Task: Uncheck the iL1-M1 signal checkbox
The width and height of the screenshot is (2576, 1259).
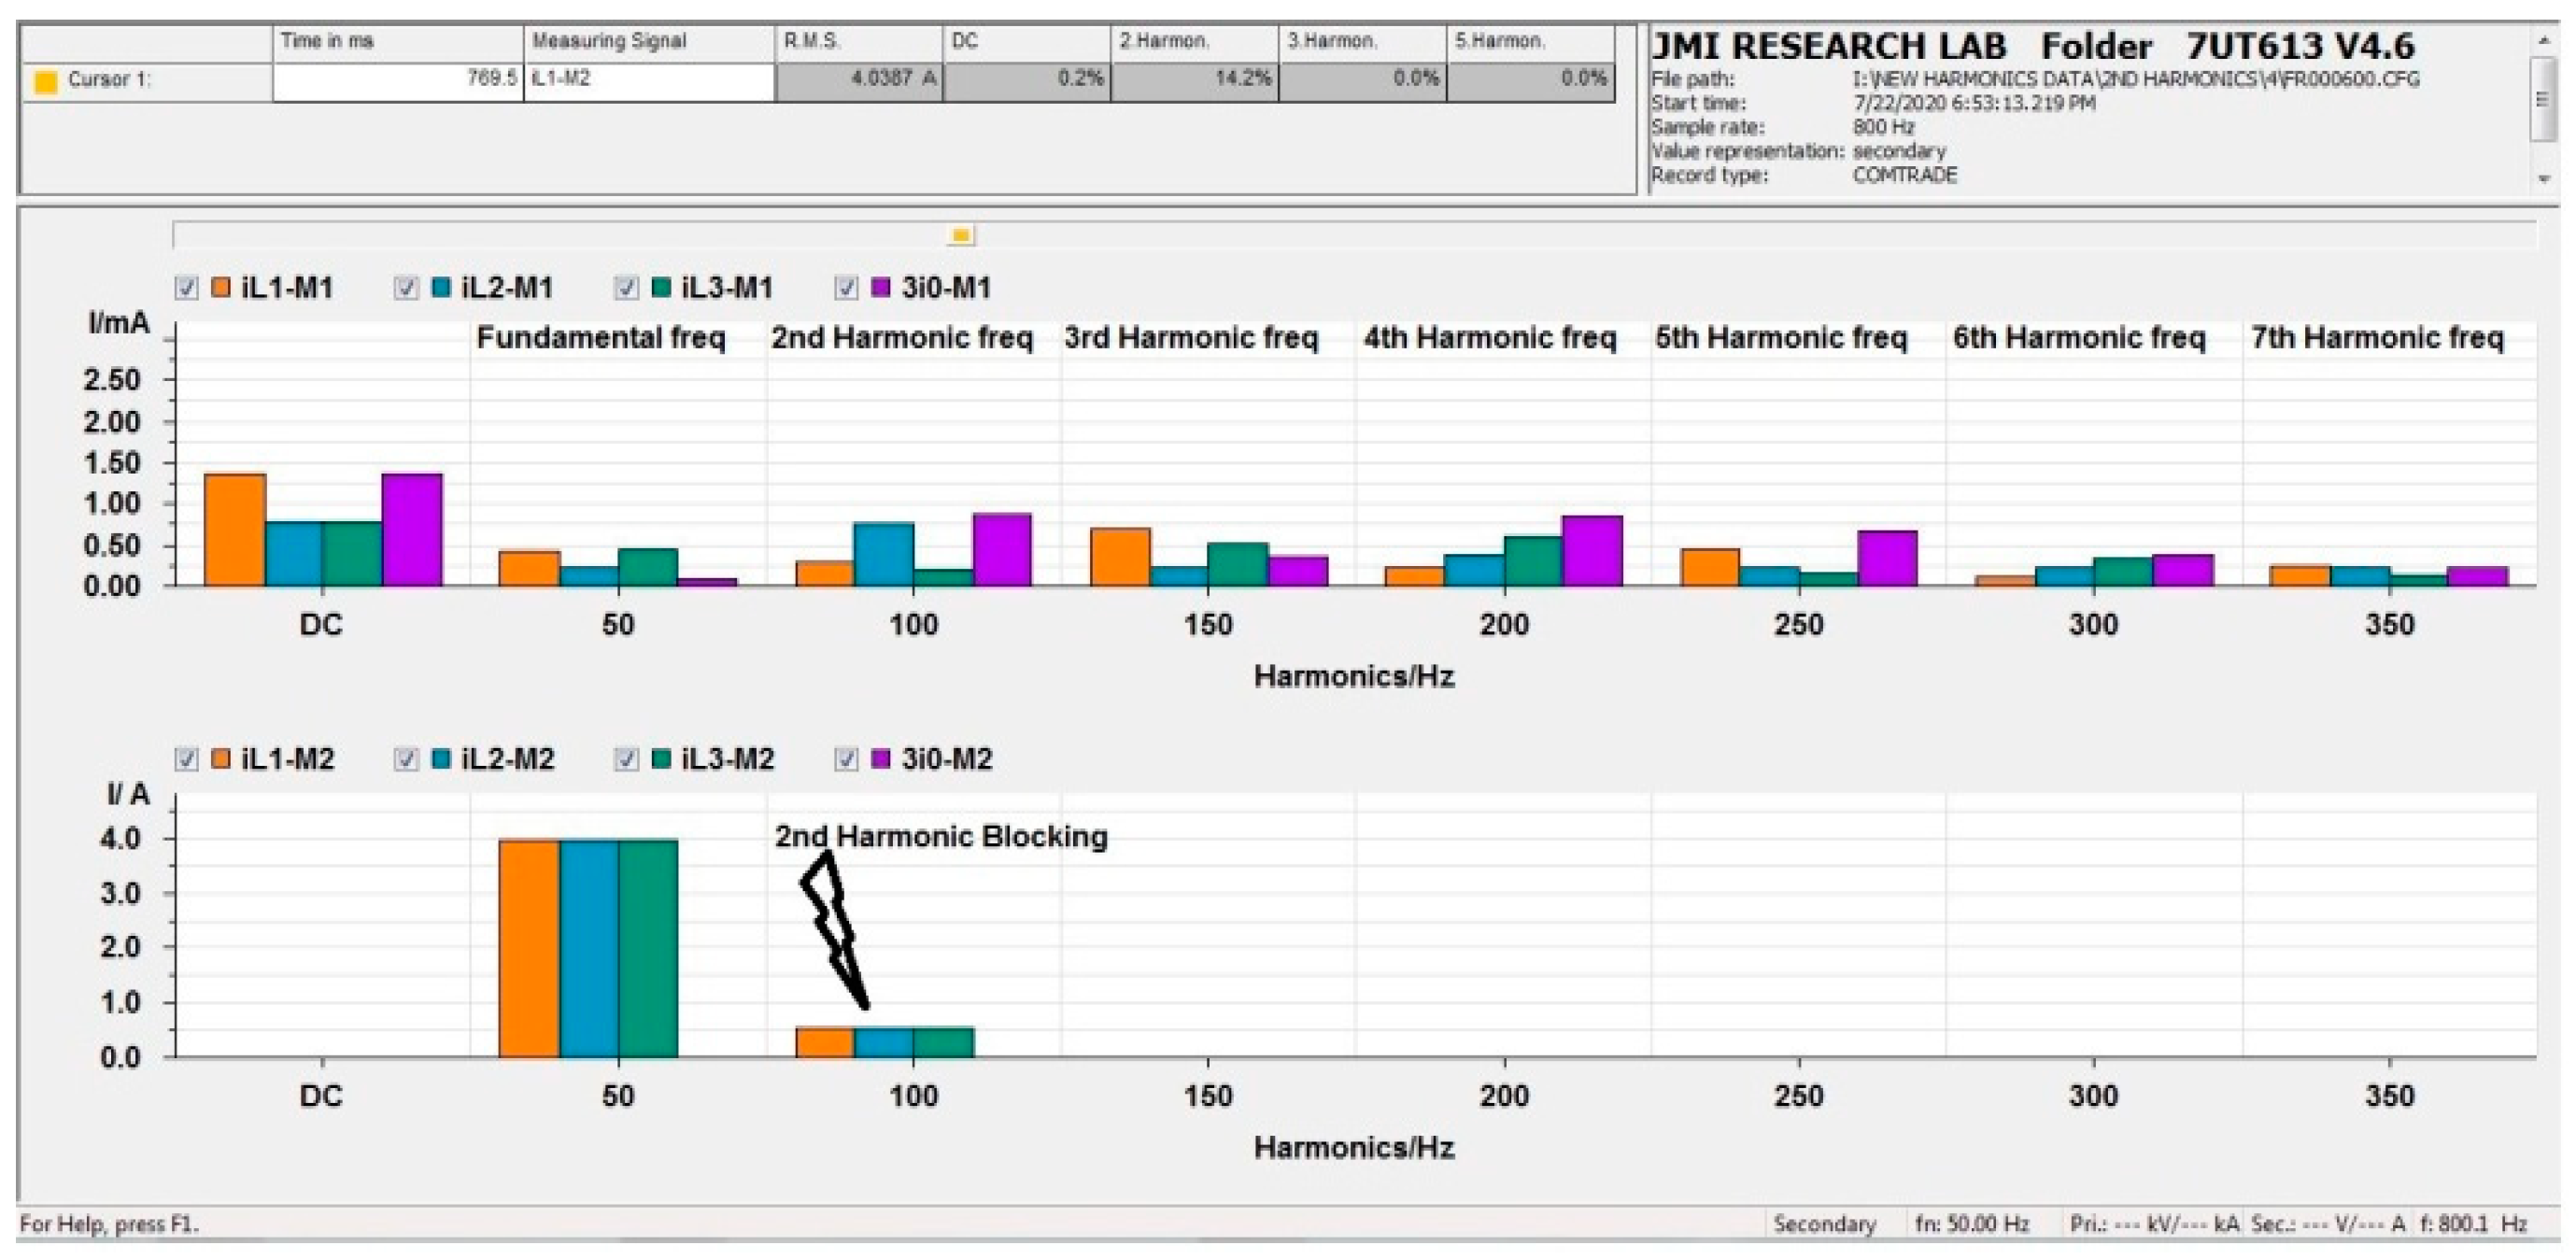Action: pyautogui.click(x=186, y=288)
